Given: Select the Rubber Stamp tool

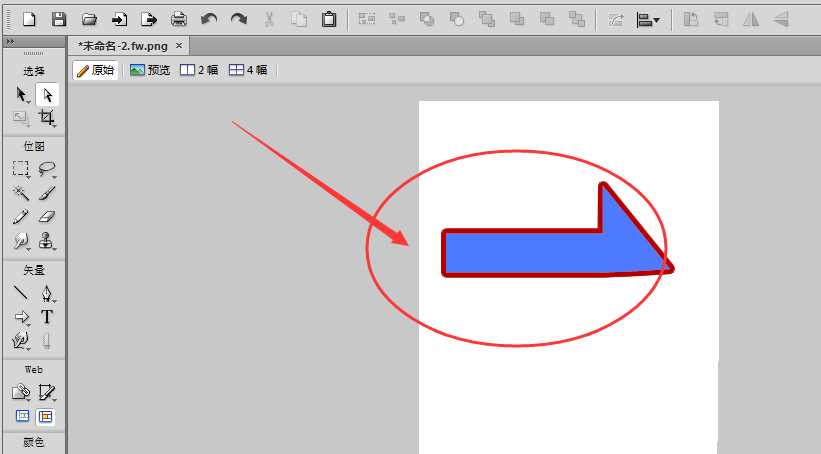Looking at the screenshot, I should [47, 240].
